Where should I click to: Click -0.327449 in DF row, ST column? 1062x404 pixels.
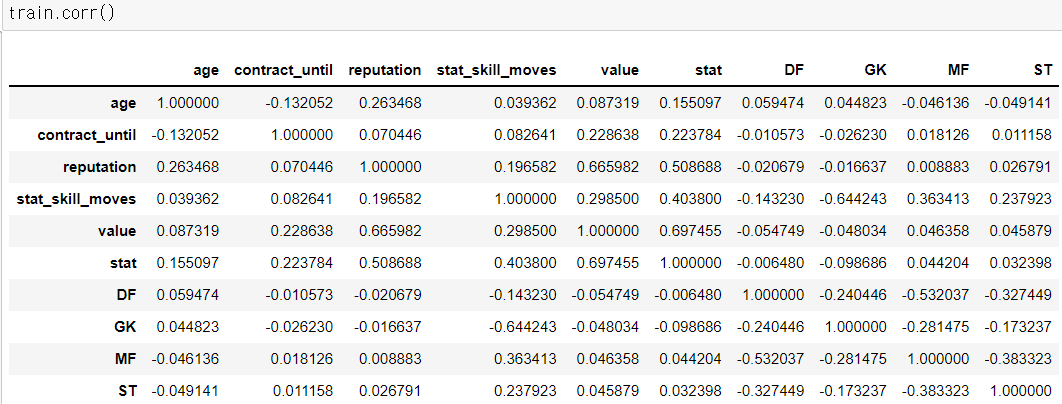point(1019,295)
